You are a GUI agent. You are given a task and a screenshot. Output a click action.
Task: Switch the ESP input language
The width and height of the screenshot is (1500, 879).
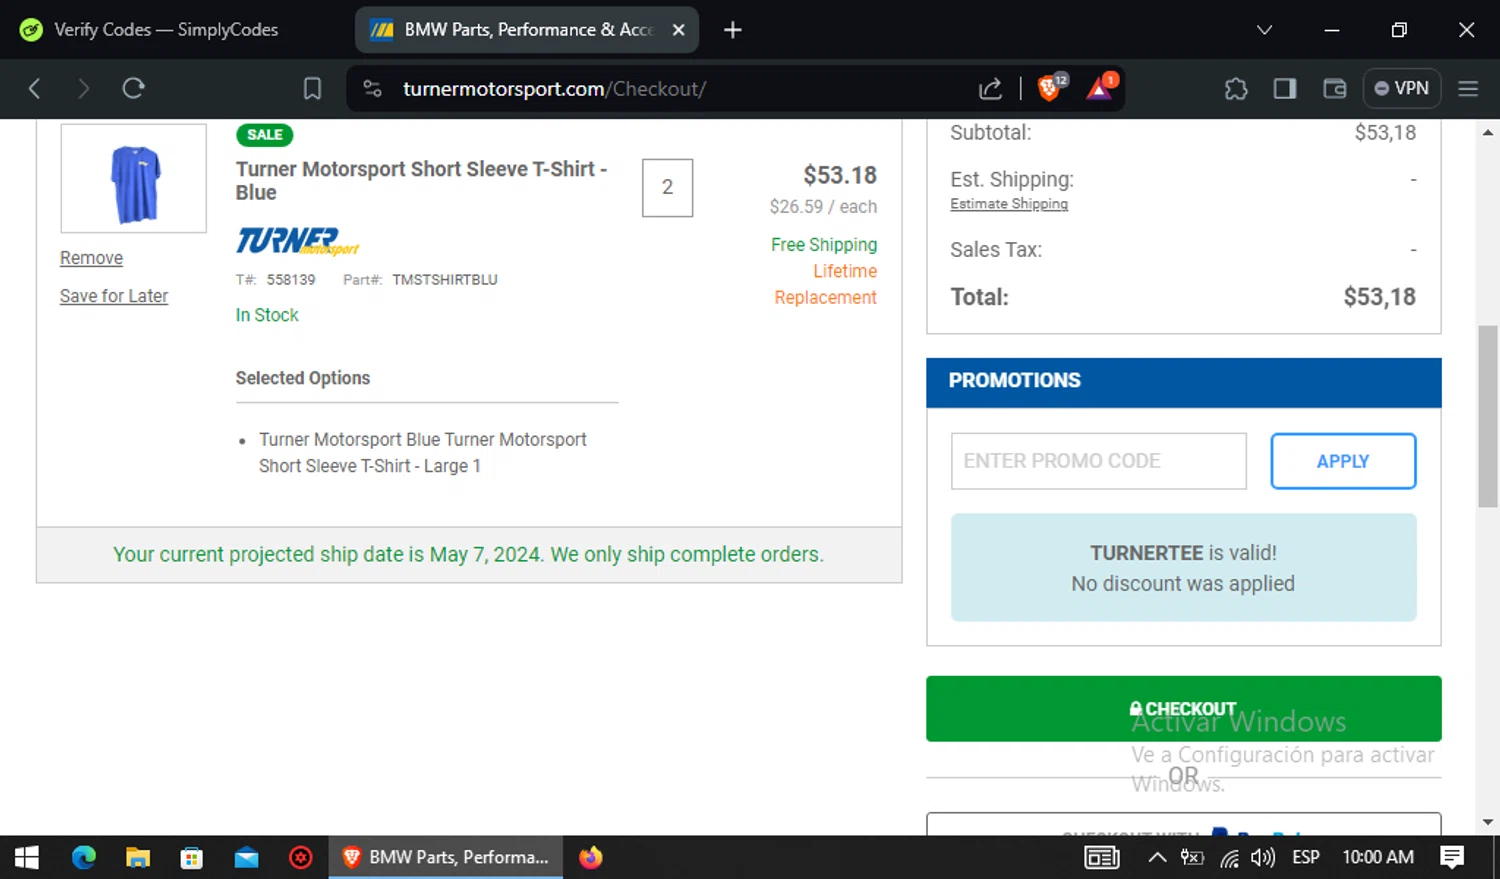[x=1306, y=857]
